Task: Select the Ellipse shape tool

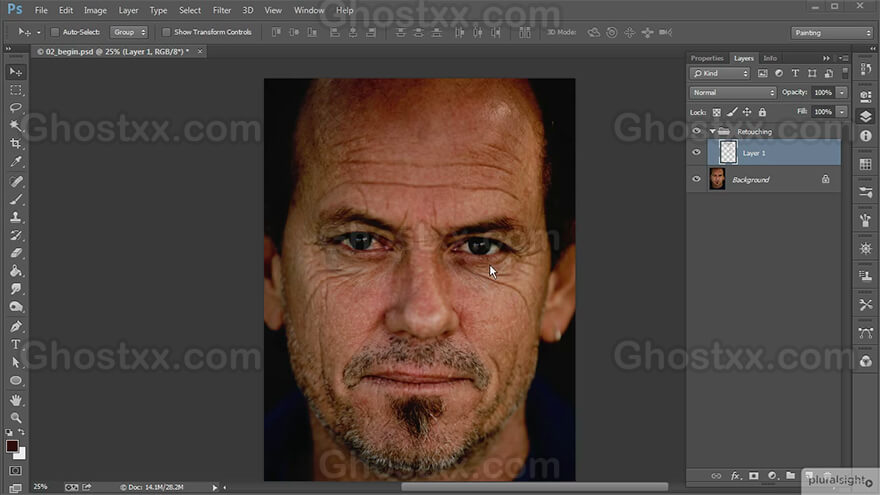Action: tap(16, 381)
